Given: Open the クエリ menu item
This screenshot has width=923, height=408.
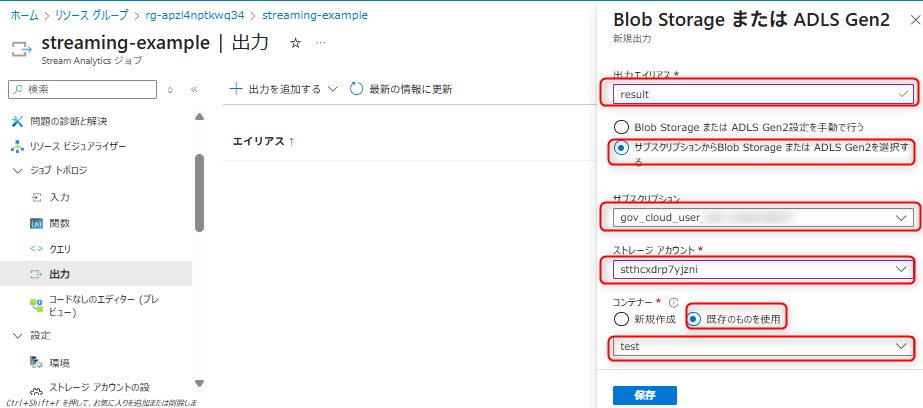Looking at the screenshot, I should pos(60,249).
